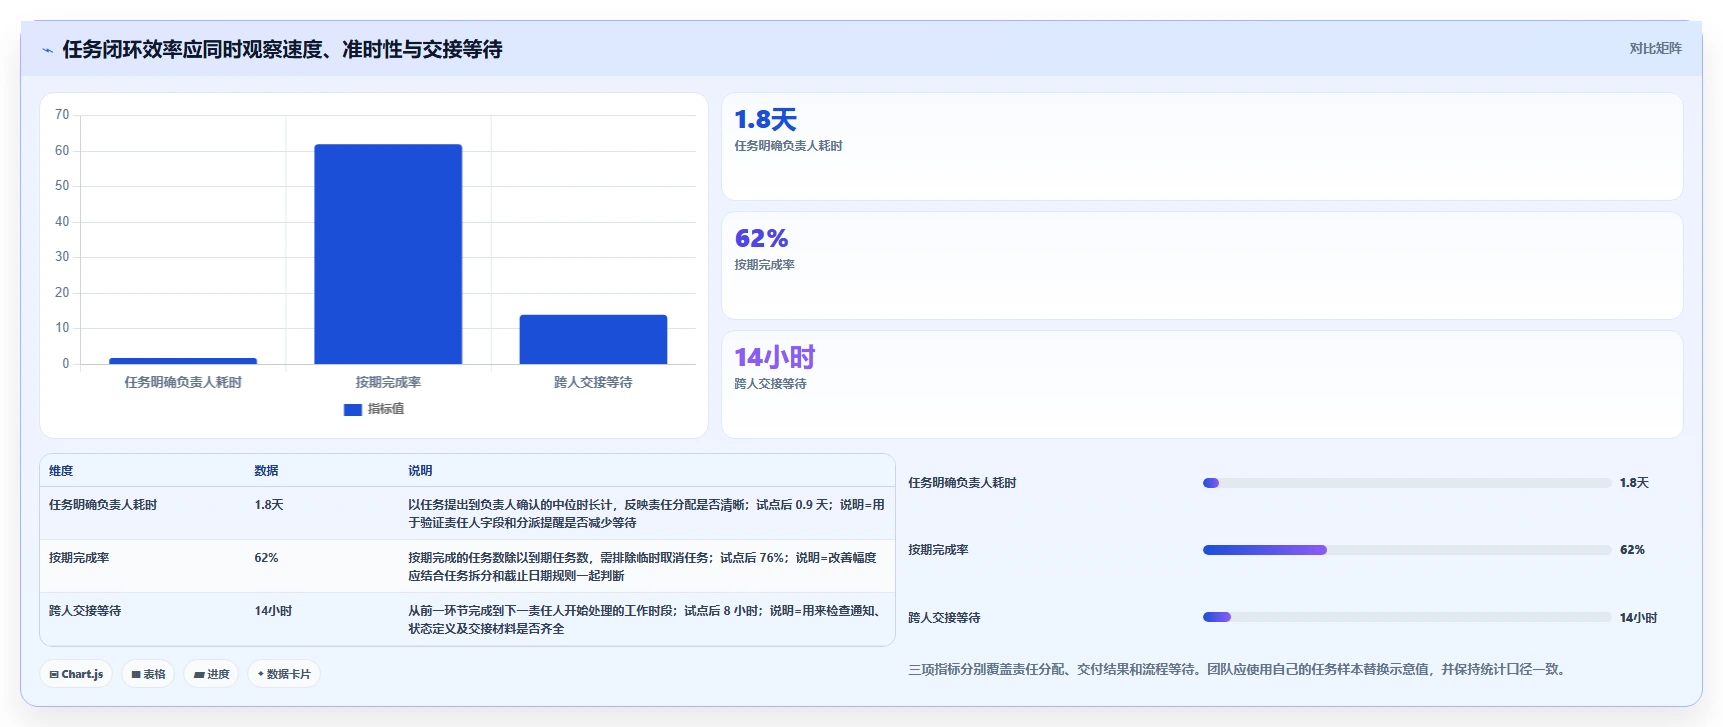The width and height of the screenshot is (1723, 727).
Task: Click table cell 按期完成率
Action: 79,558
